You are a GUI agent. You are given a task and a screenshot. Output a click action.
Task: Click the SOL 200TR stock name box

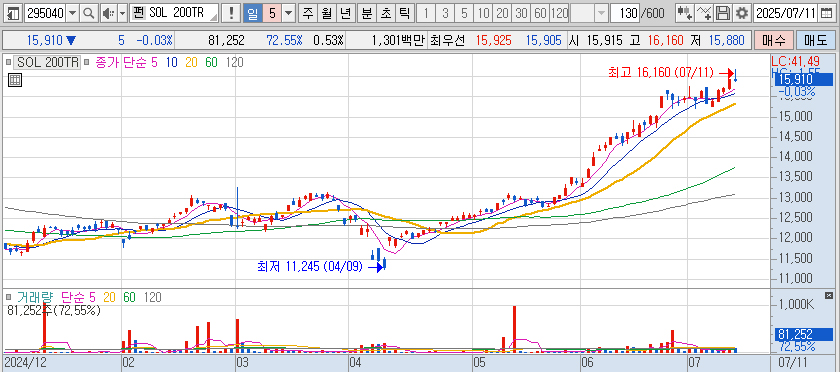click(x=174, y=13)
